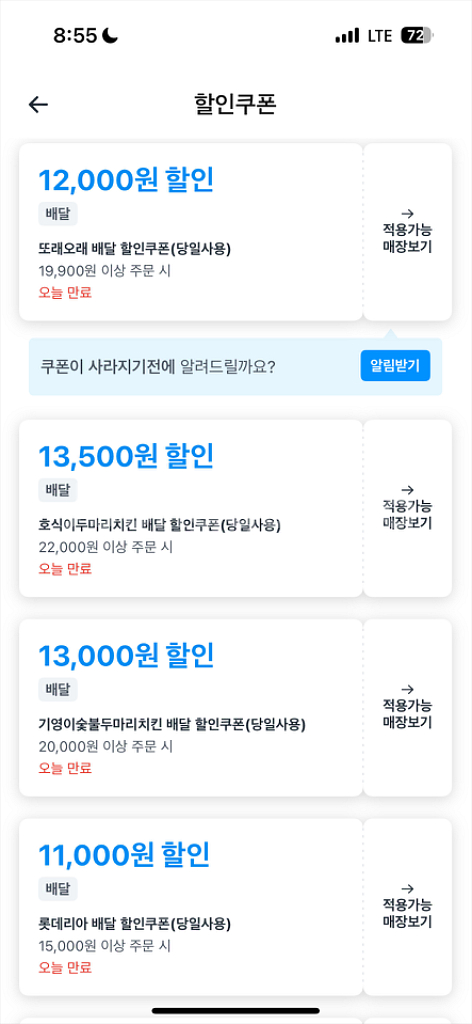Select the 12,000원 할인 coupon card
This screenshot has height=1024, width=472.
(191, 232)
